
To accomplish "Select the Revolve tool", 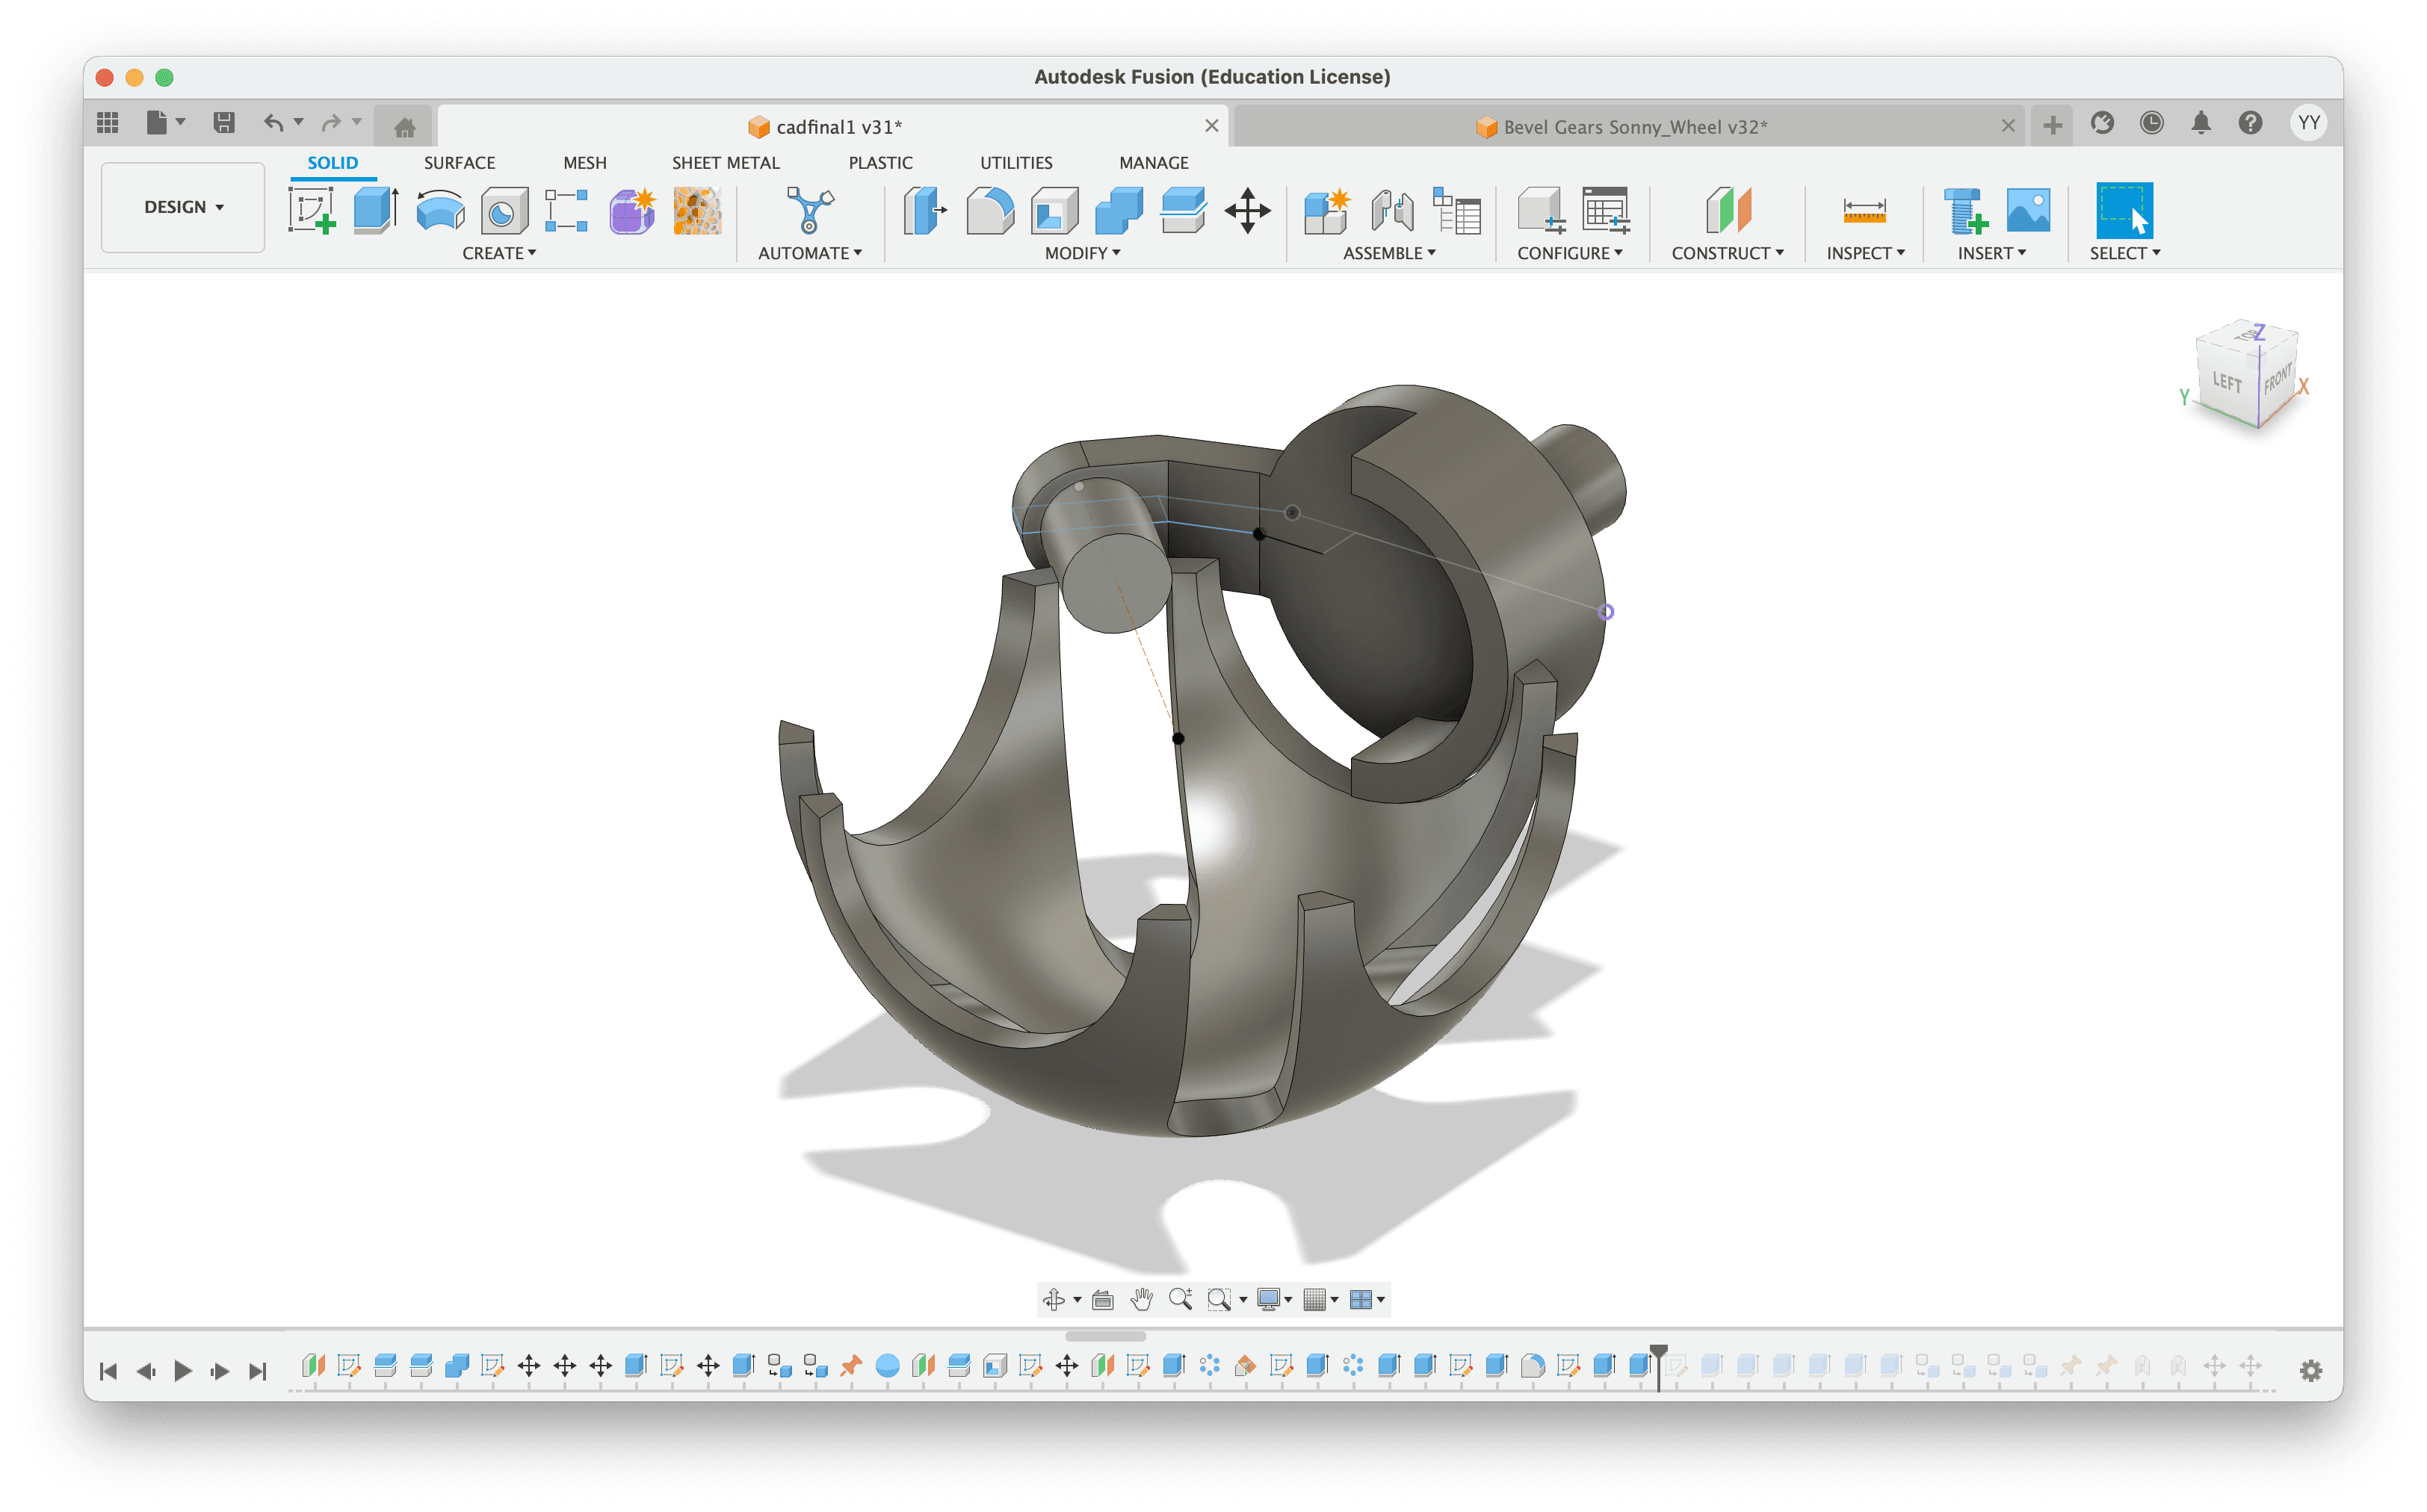I will click(440, 211).
